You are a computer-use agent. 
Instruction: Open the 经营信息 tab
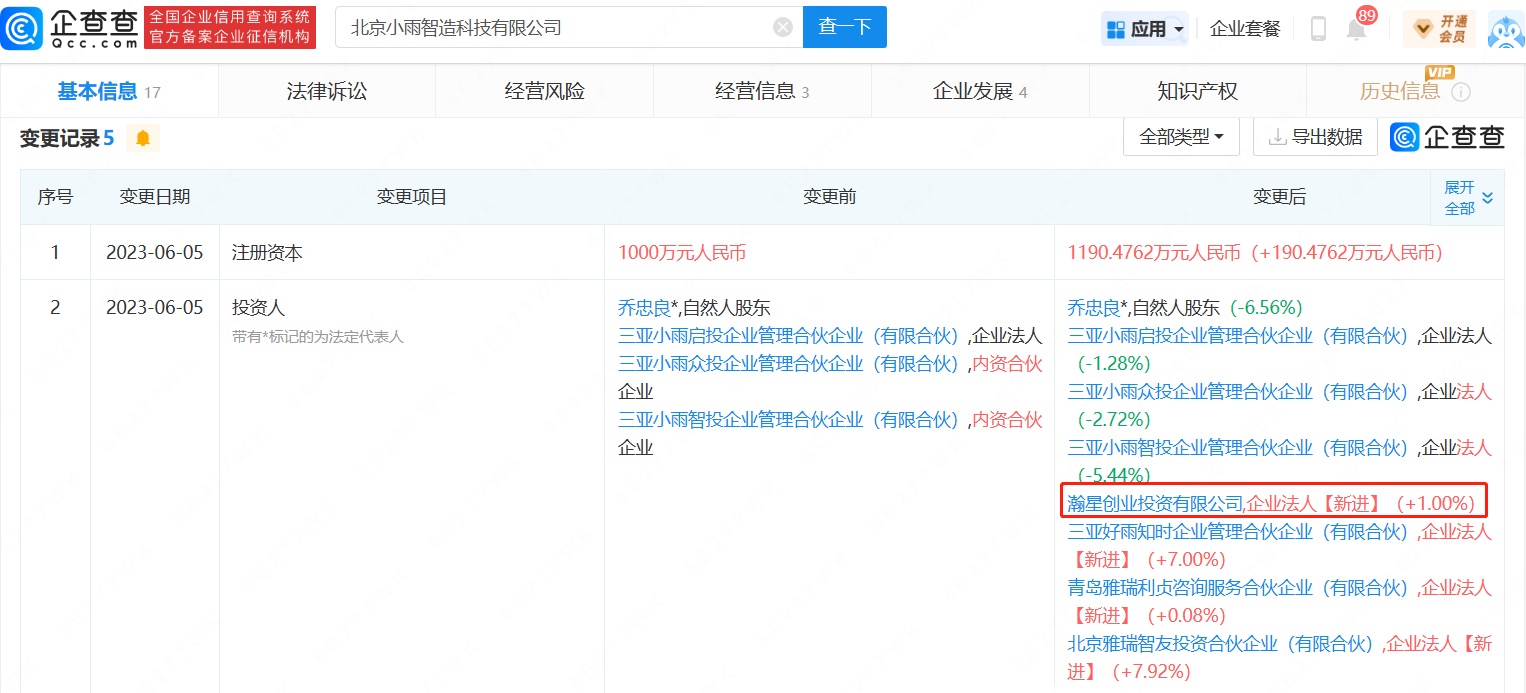coord(762,92)
